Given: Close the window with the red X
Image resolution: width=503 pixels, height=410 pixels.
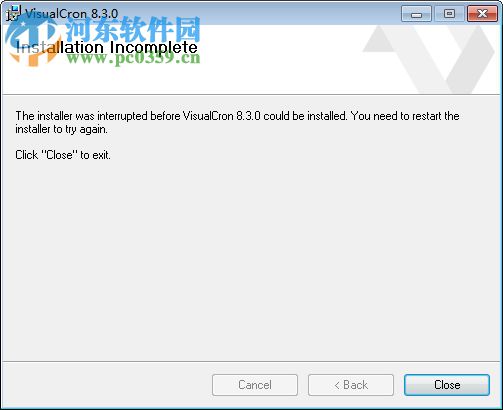Looking at the screenshot, I should coord(482,14).
